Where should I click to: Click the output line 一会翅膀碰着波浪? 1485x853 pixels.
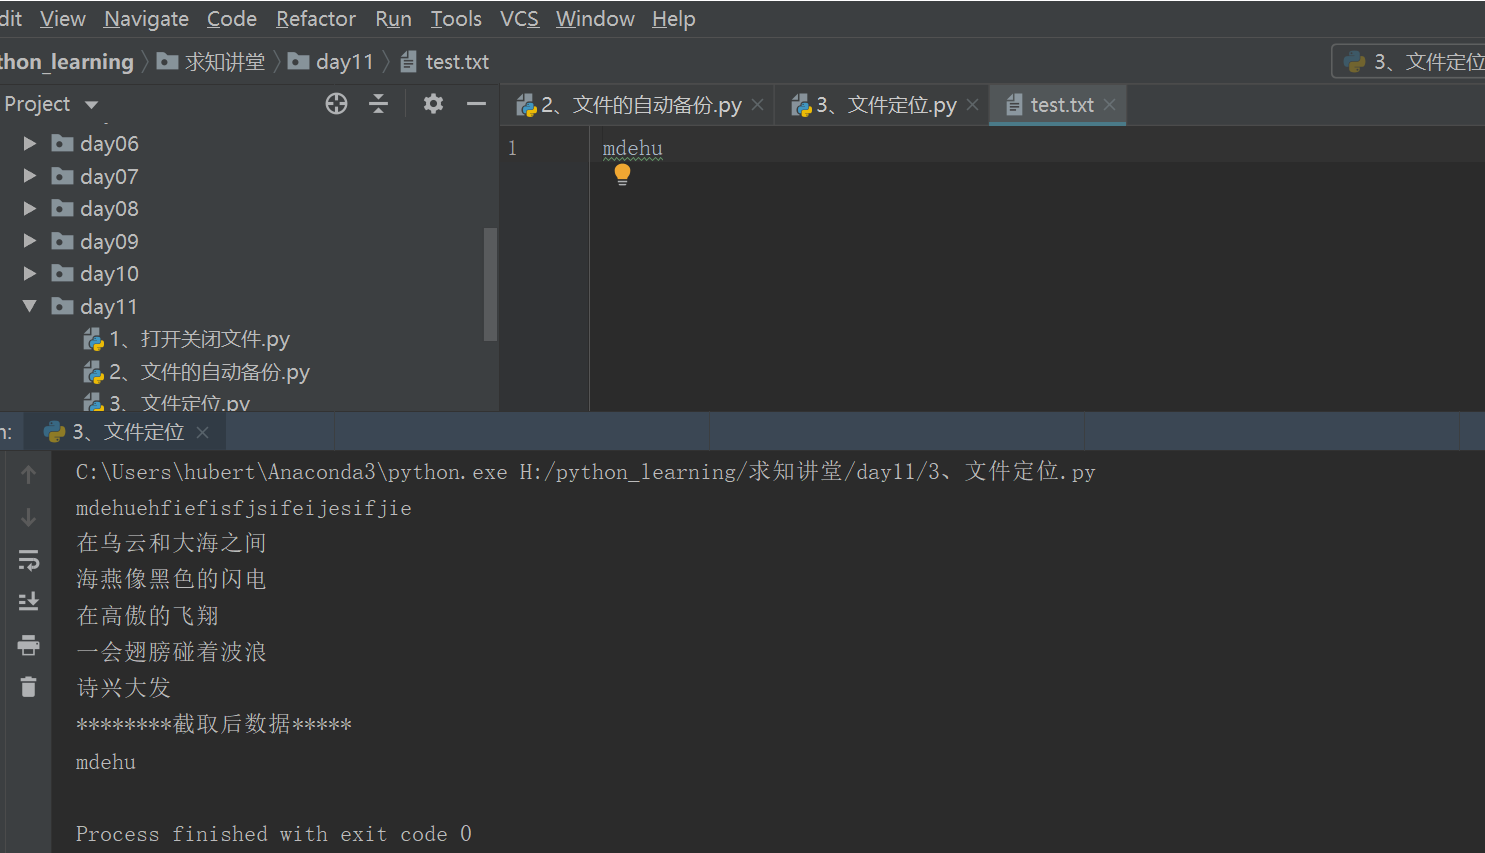coord(172,652)
